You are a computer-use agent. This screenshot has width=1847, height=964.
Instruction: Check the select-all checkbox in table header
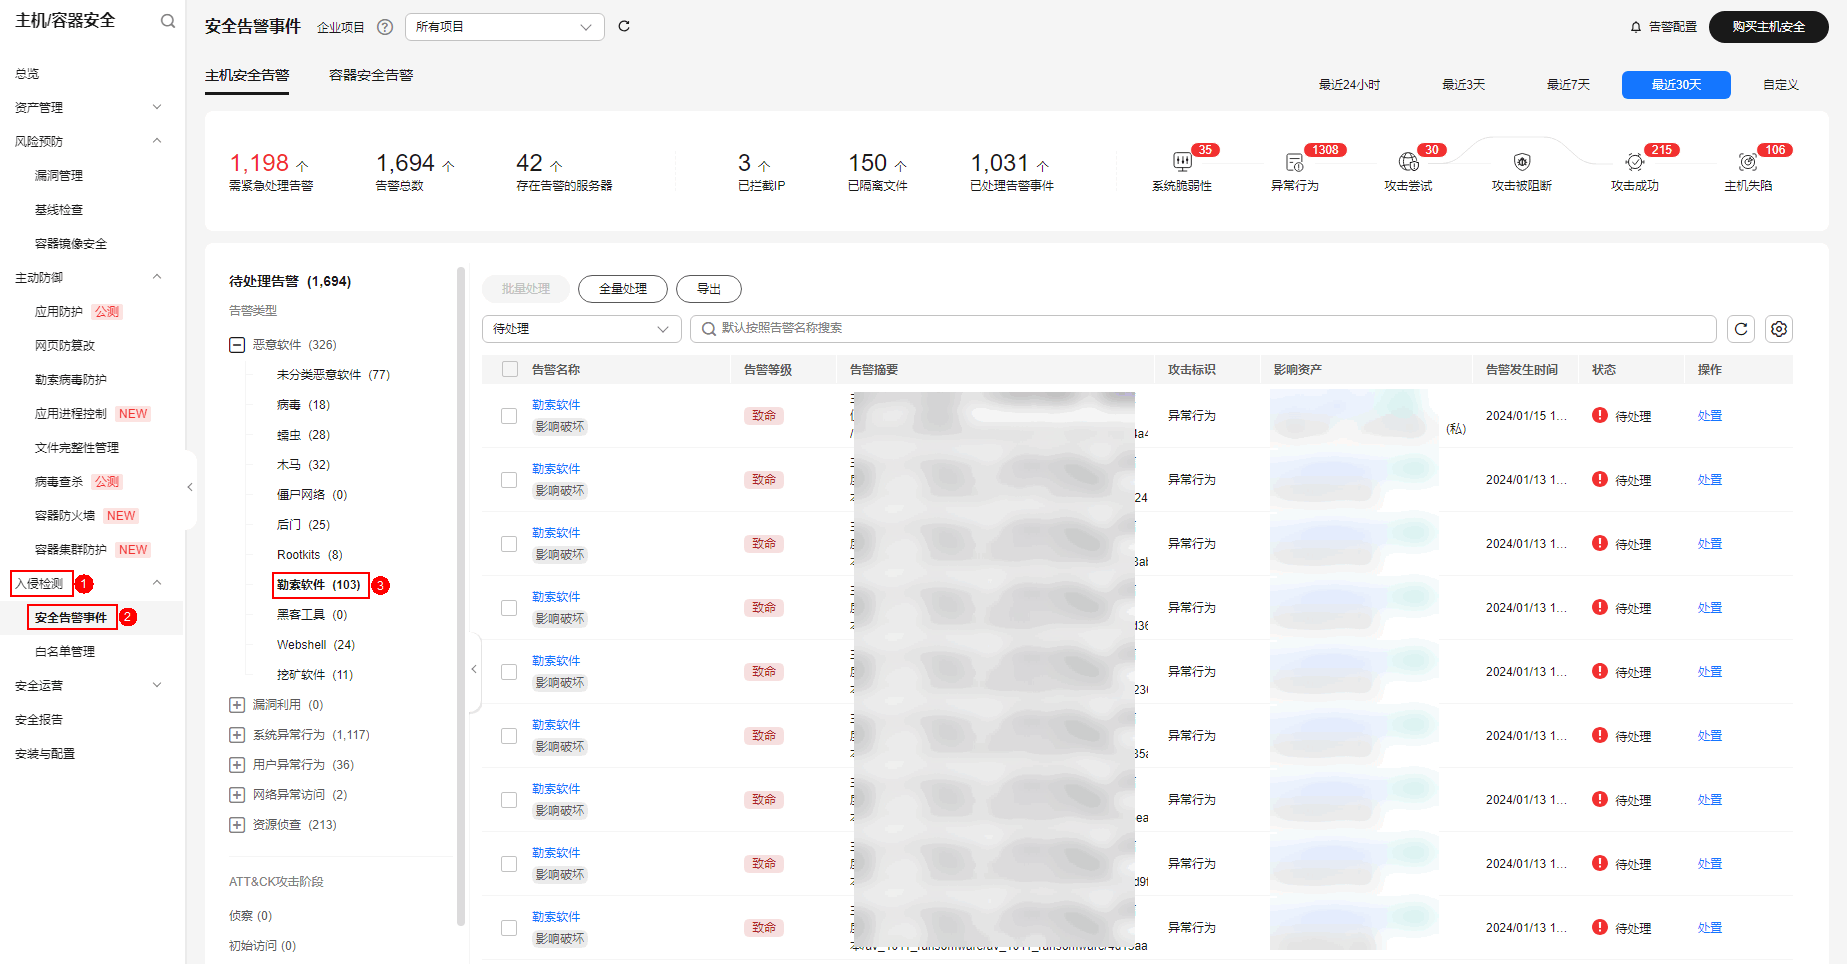509,369
